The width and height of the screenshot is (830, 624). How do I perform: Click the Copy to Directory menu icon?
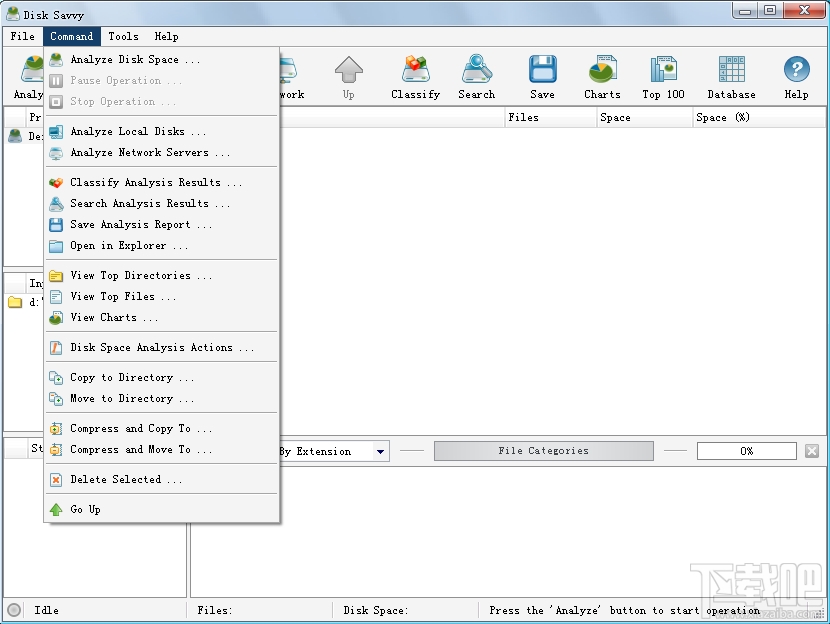click(x=56, y=378)
